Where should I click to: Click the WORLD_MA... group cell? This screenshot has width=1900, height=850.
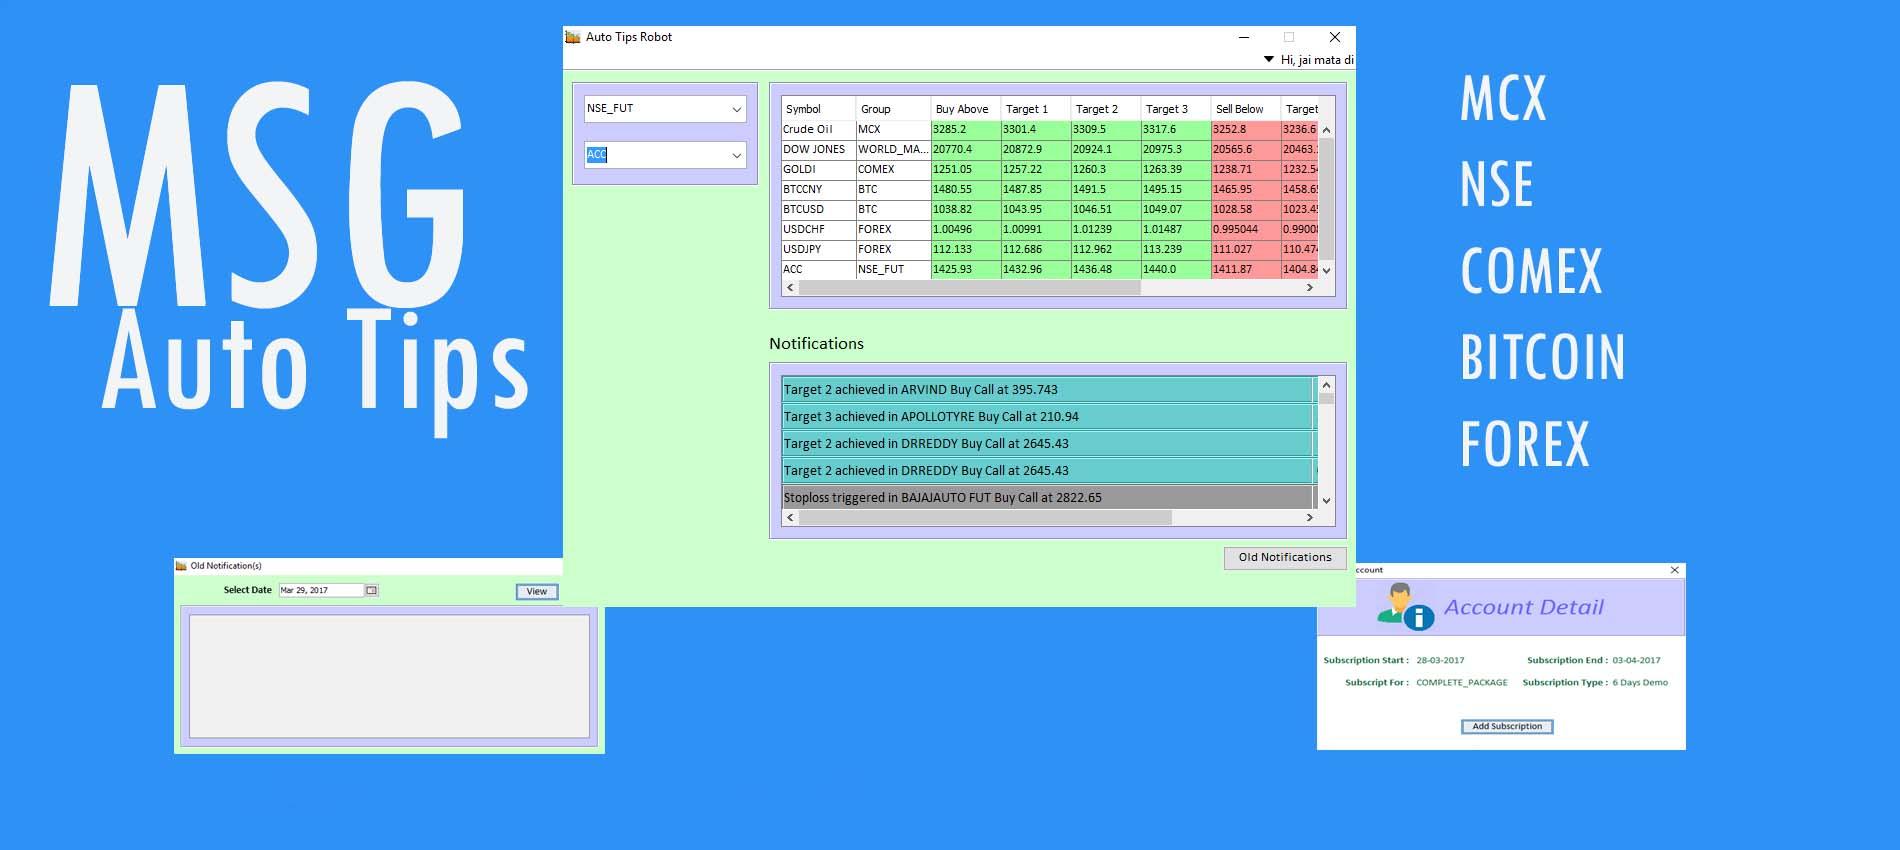[x=893, y=150]
